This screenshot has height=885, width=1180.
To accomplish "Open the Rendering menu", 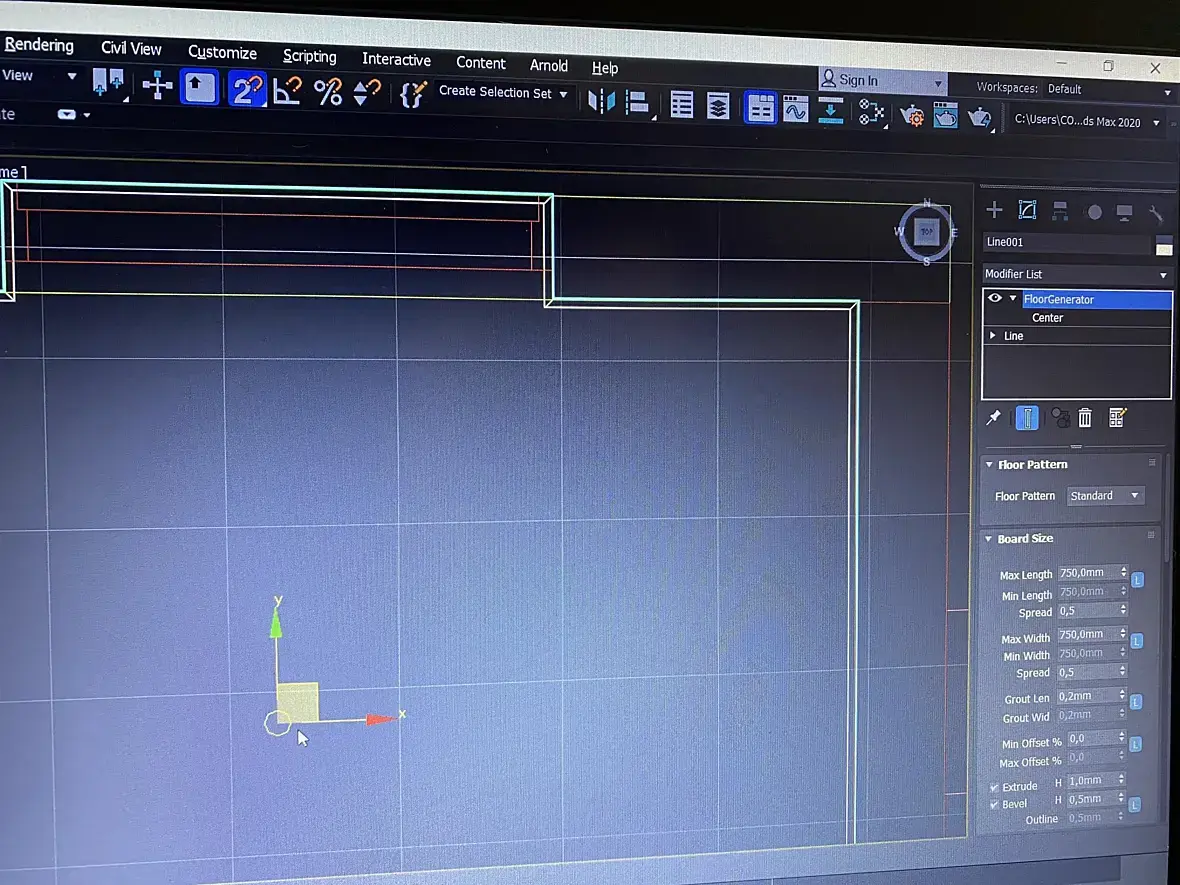I will 39,45.
